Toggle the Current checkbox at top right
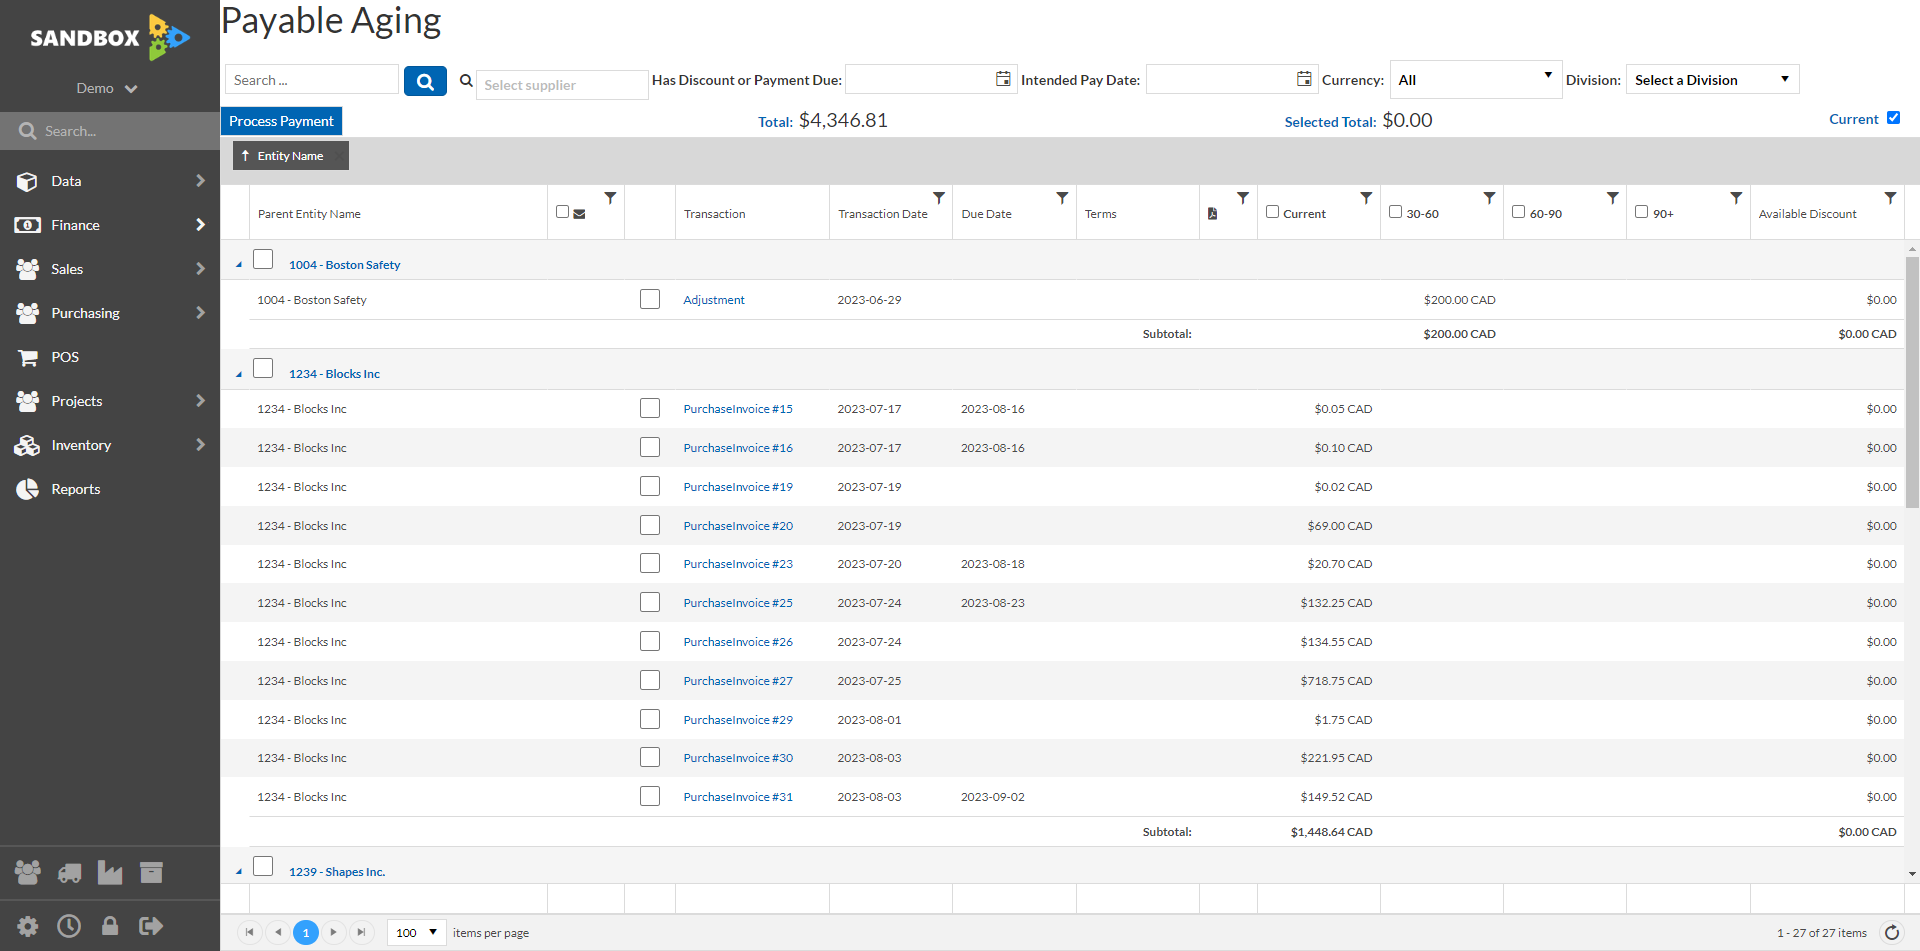1920x951 pixels. tap(1893, 118)
